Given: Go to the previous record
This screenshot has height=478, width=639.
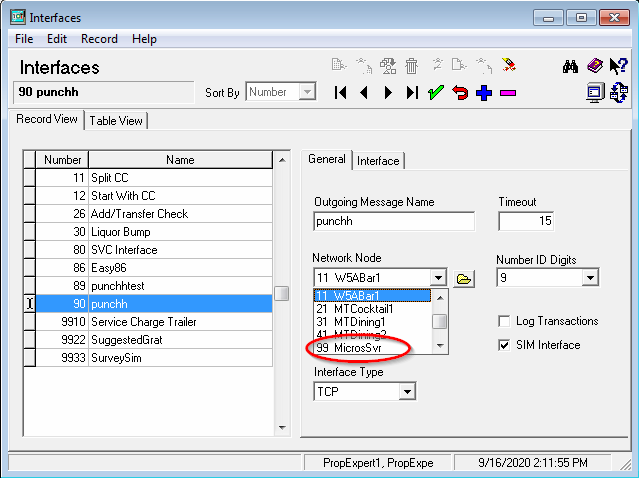Looking at the screenshot, I should point(364,93).
